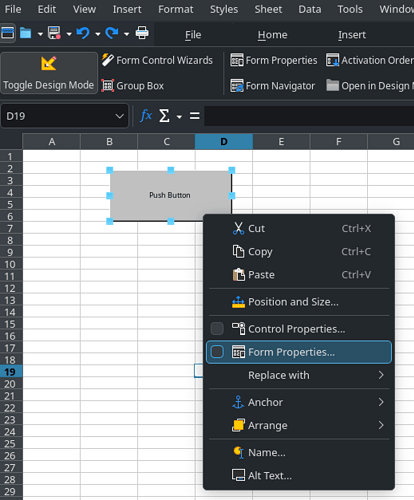
Task: Open the Save button dropdown arrow
Action: 69,34
